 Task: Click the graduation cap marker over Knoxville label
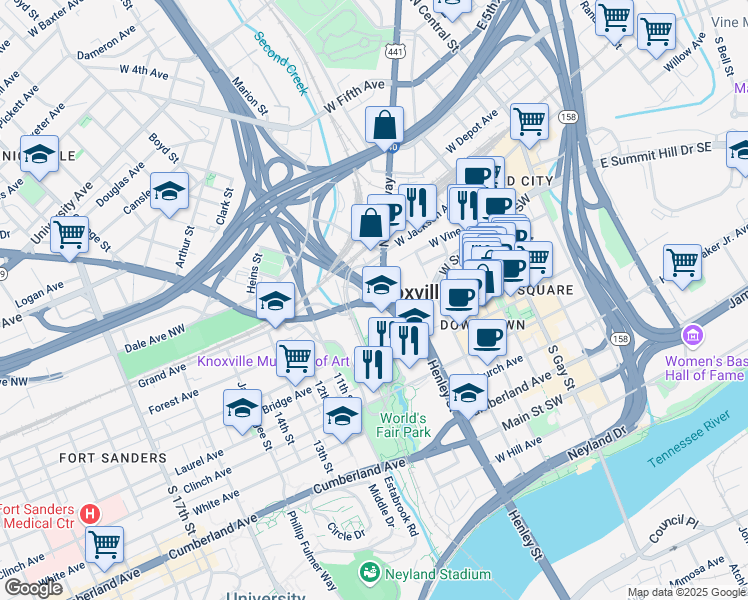[381, 287]
